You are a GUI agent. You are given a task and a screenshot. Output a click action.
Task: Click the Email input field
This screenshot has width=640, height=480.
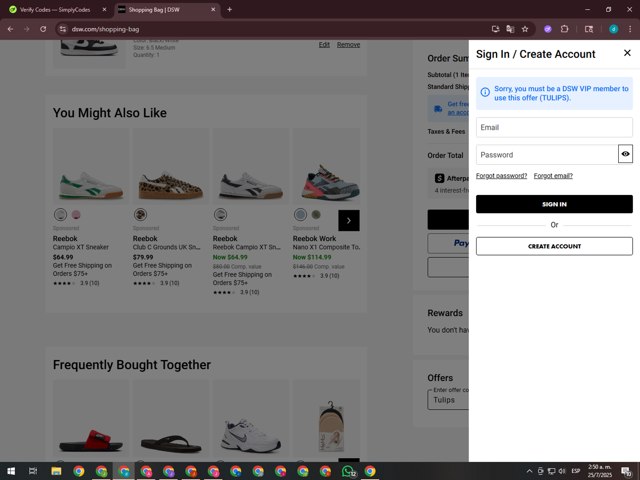[554, 127]
